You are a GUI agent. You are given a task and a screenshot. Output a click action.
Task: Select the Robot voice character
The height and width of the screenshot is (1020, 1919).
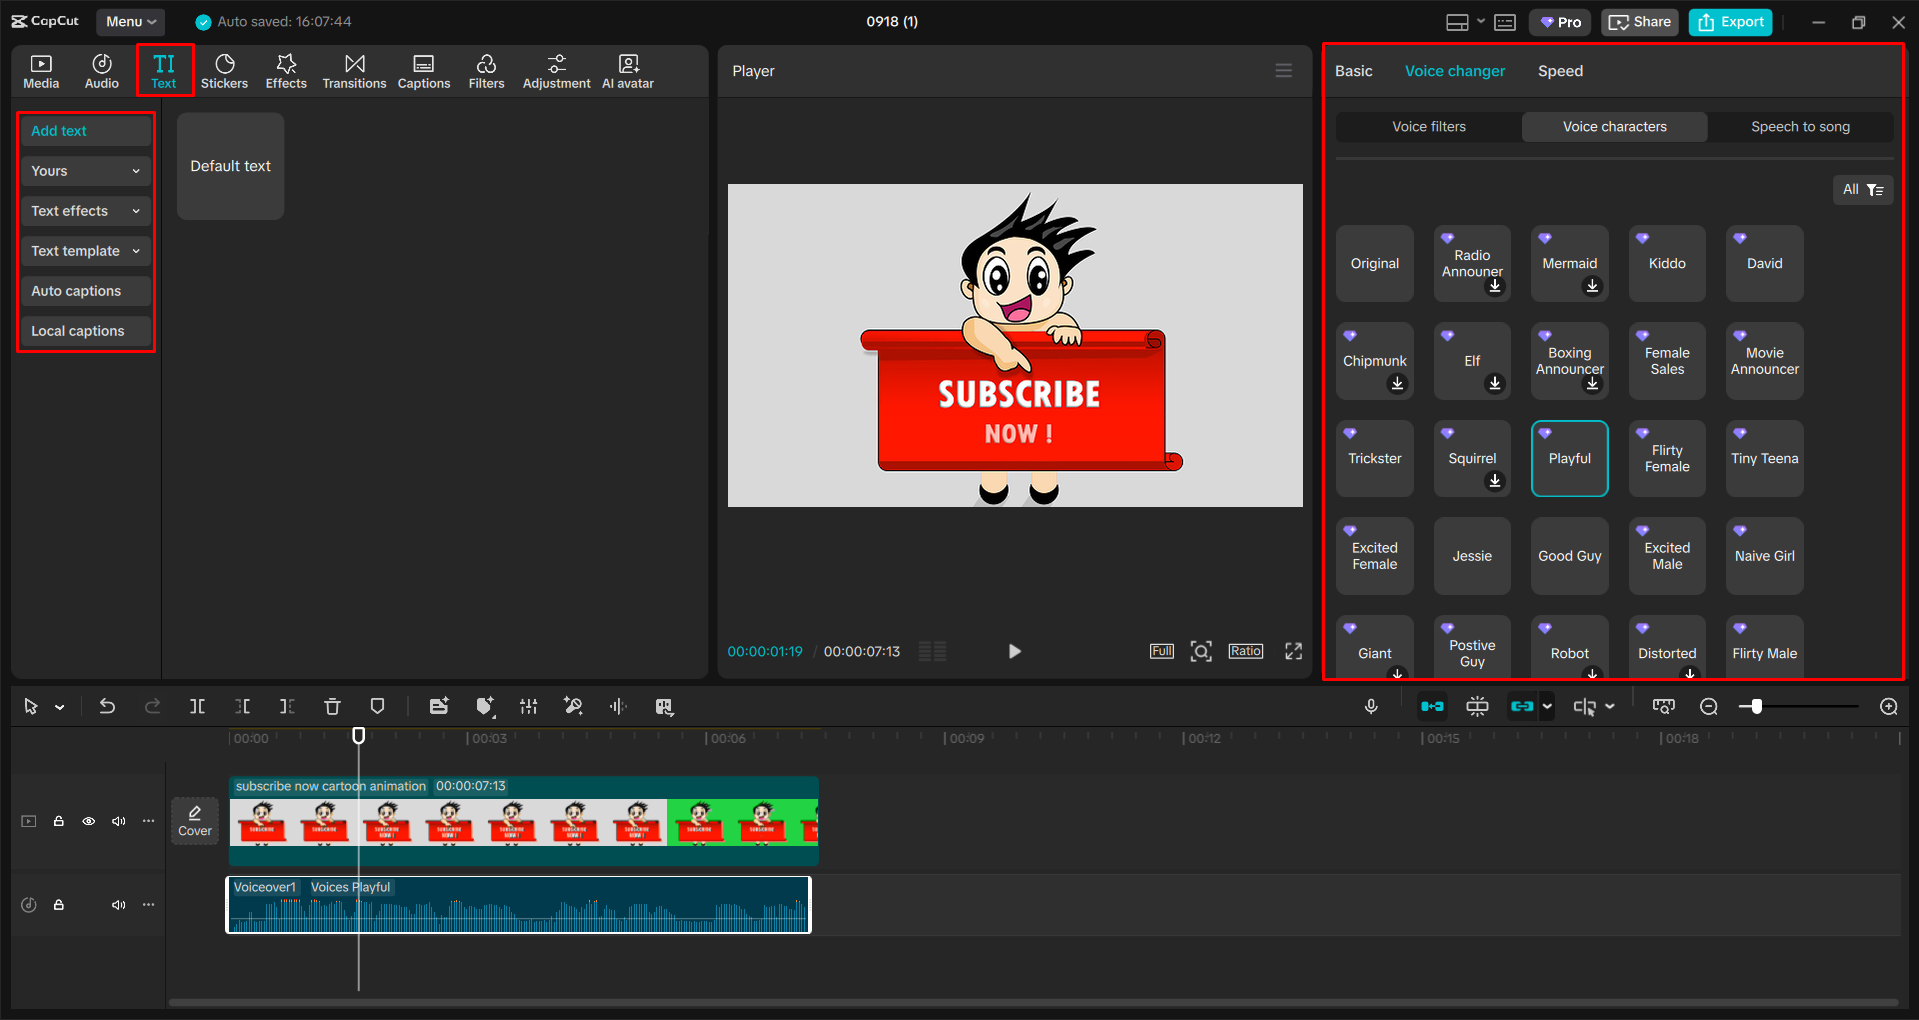pyautogui.click(x=1569, y=652)
